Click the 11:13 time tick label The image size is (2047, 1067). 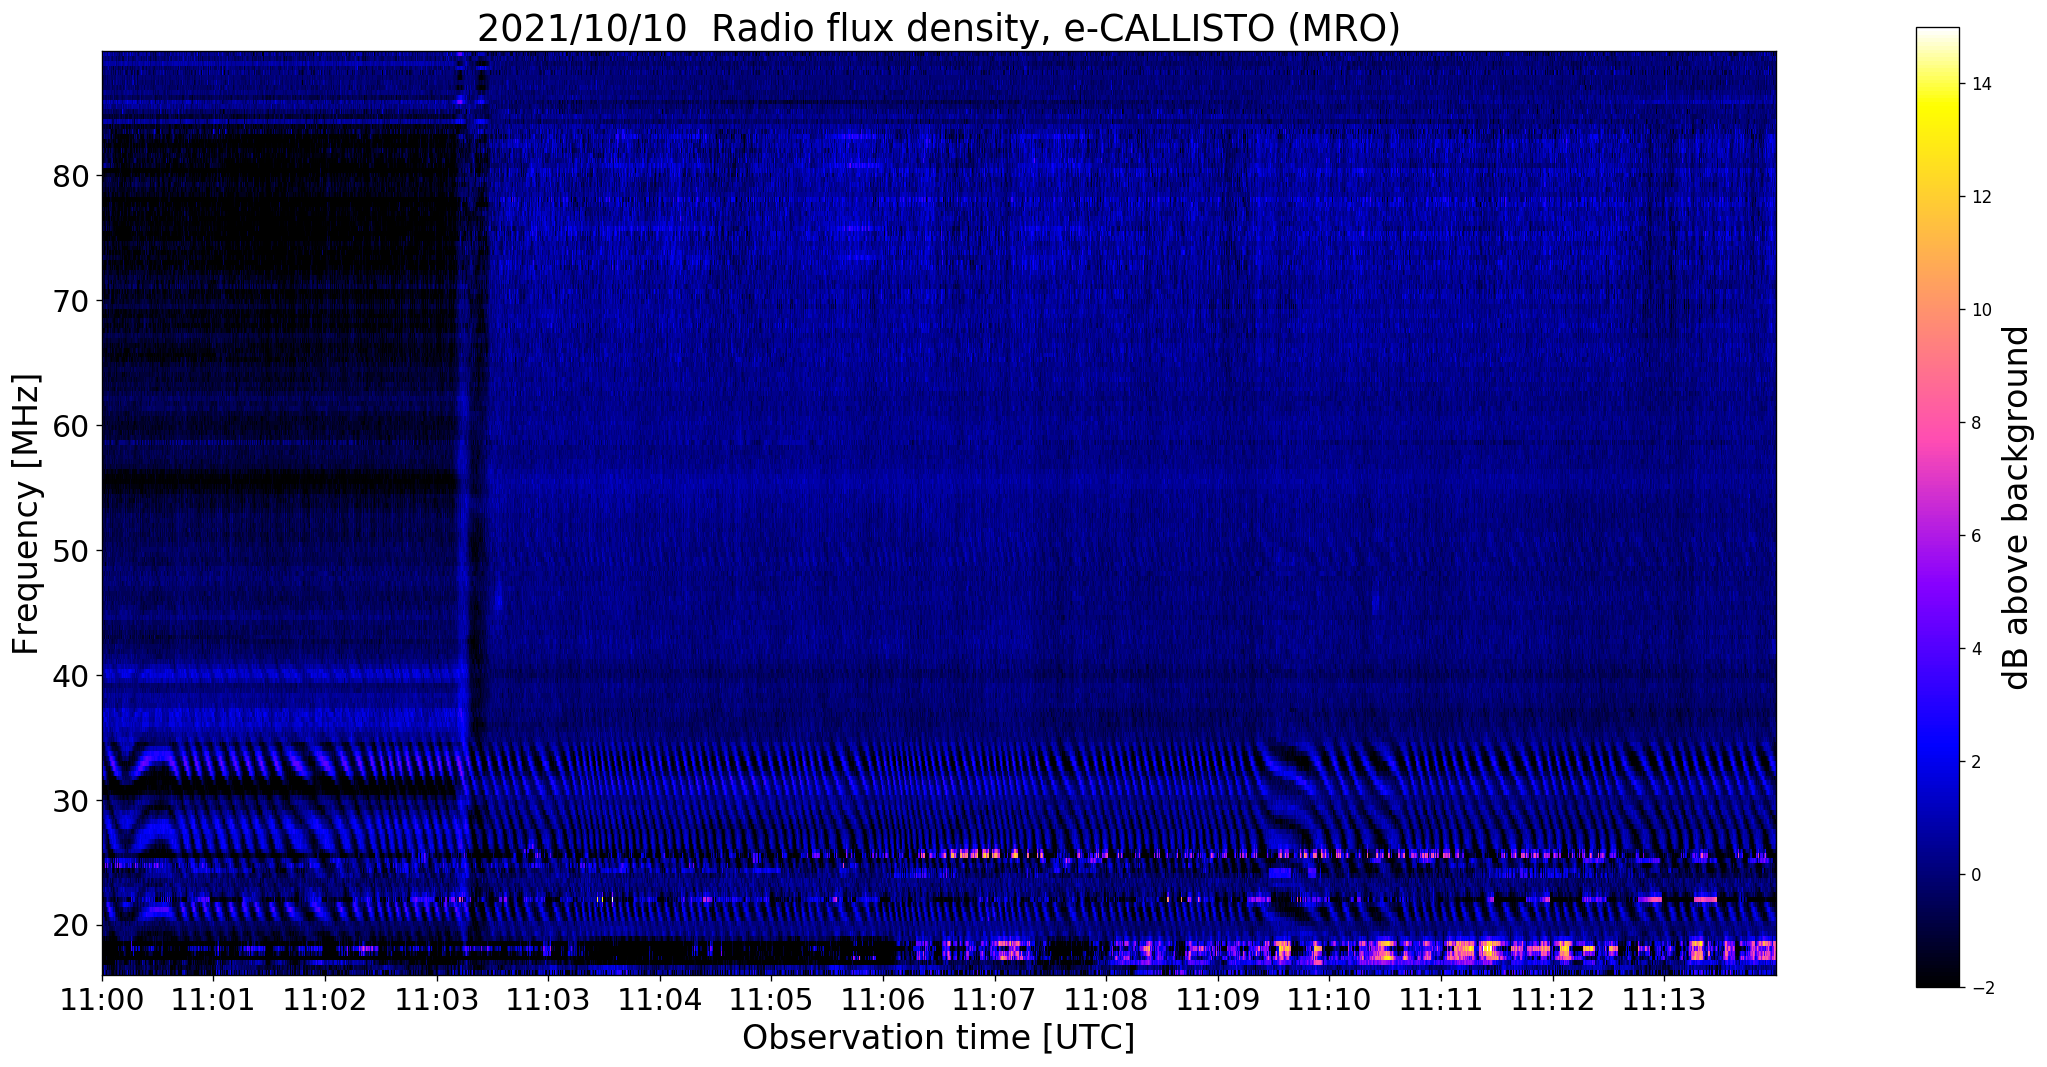click(1663, 999)
